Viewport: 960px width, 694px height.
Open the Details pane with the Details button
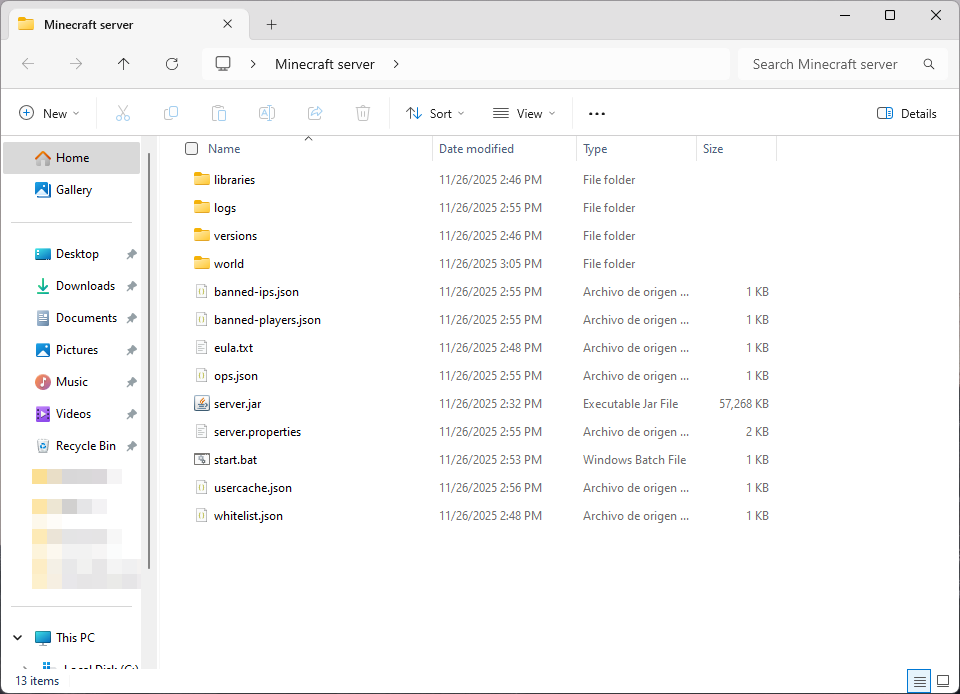(x=906, y=113)
